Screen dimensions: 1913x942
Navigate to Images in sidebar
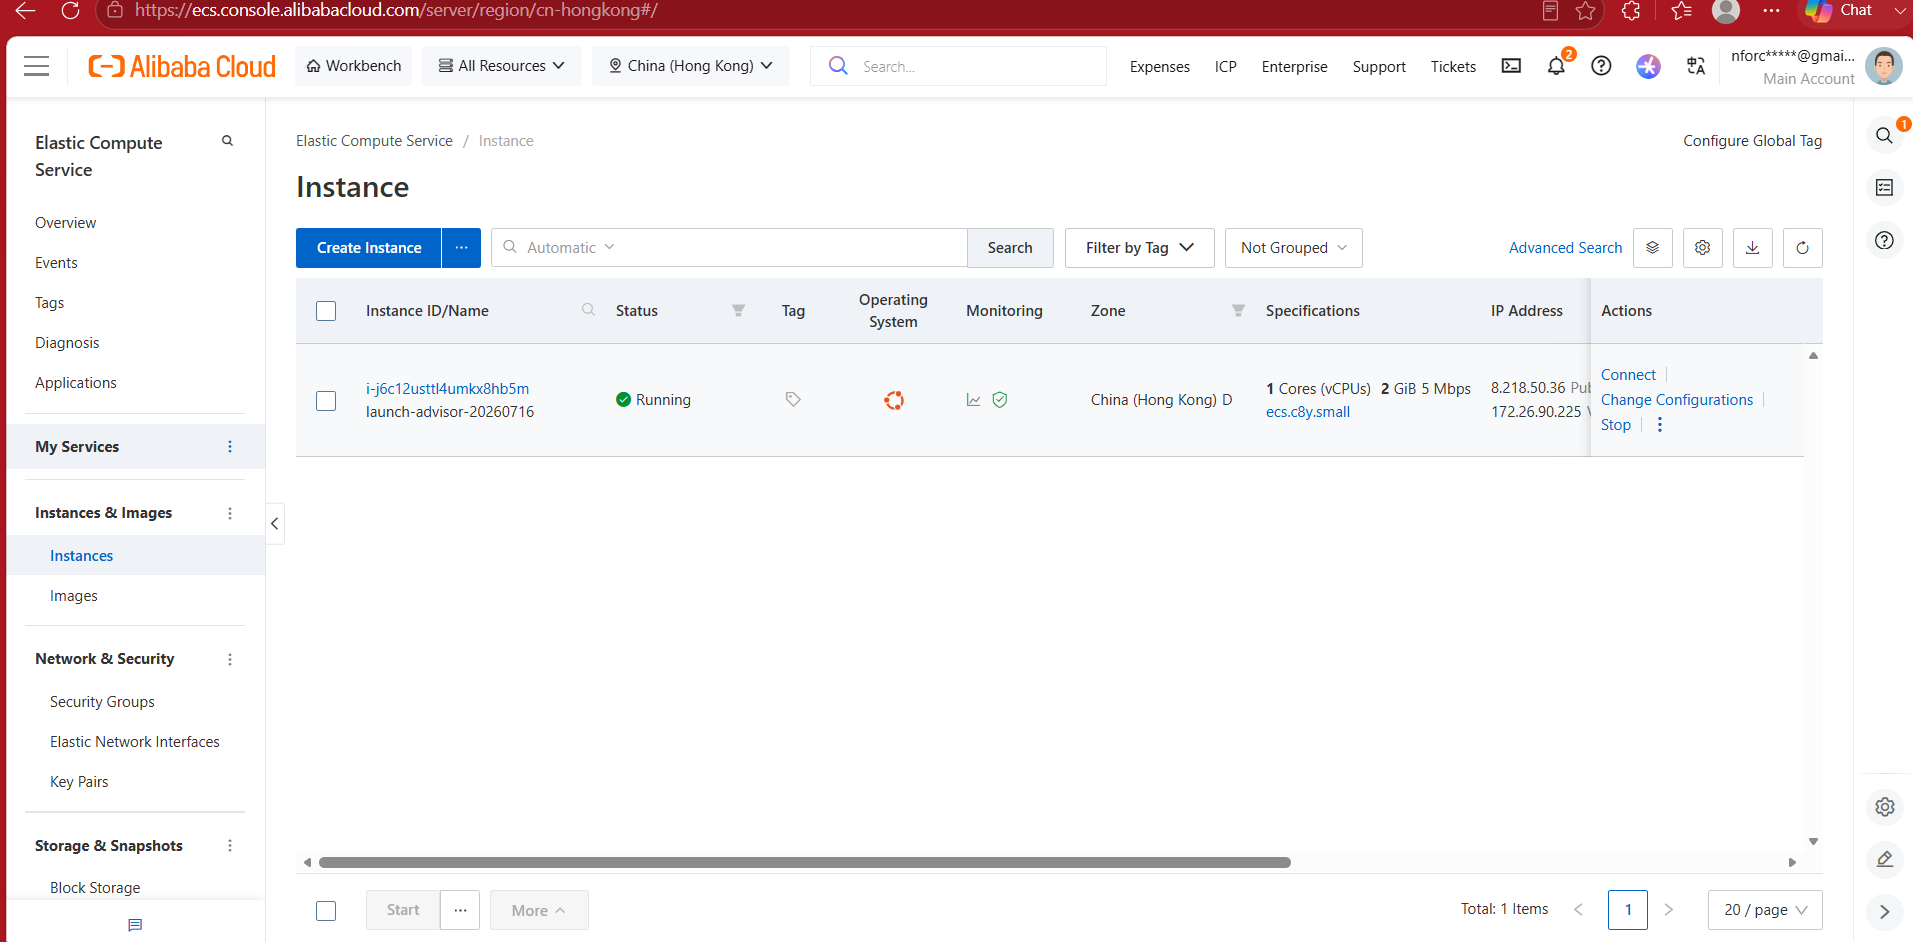click(x=74, y=596)
